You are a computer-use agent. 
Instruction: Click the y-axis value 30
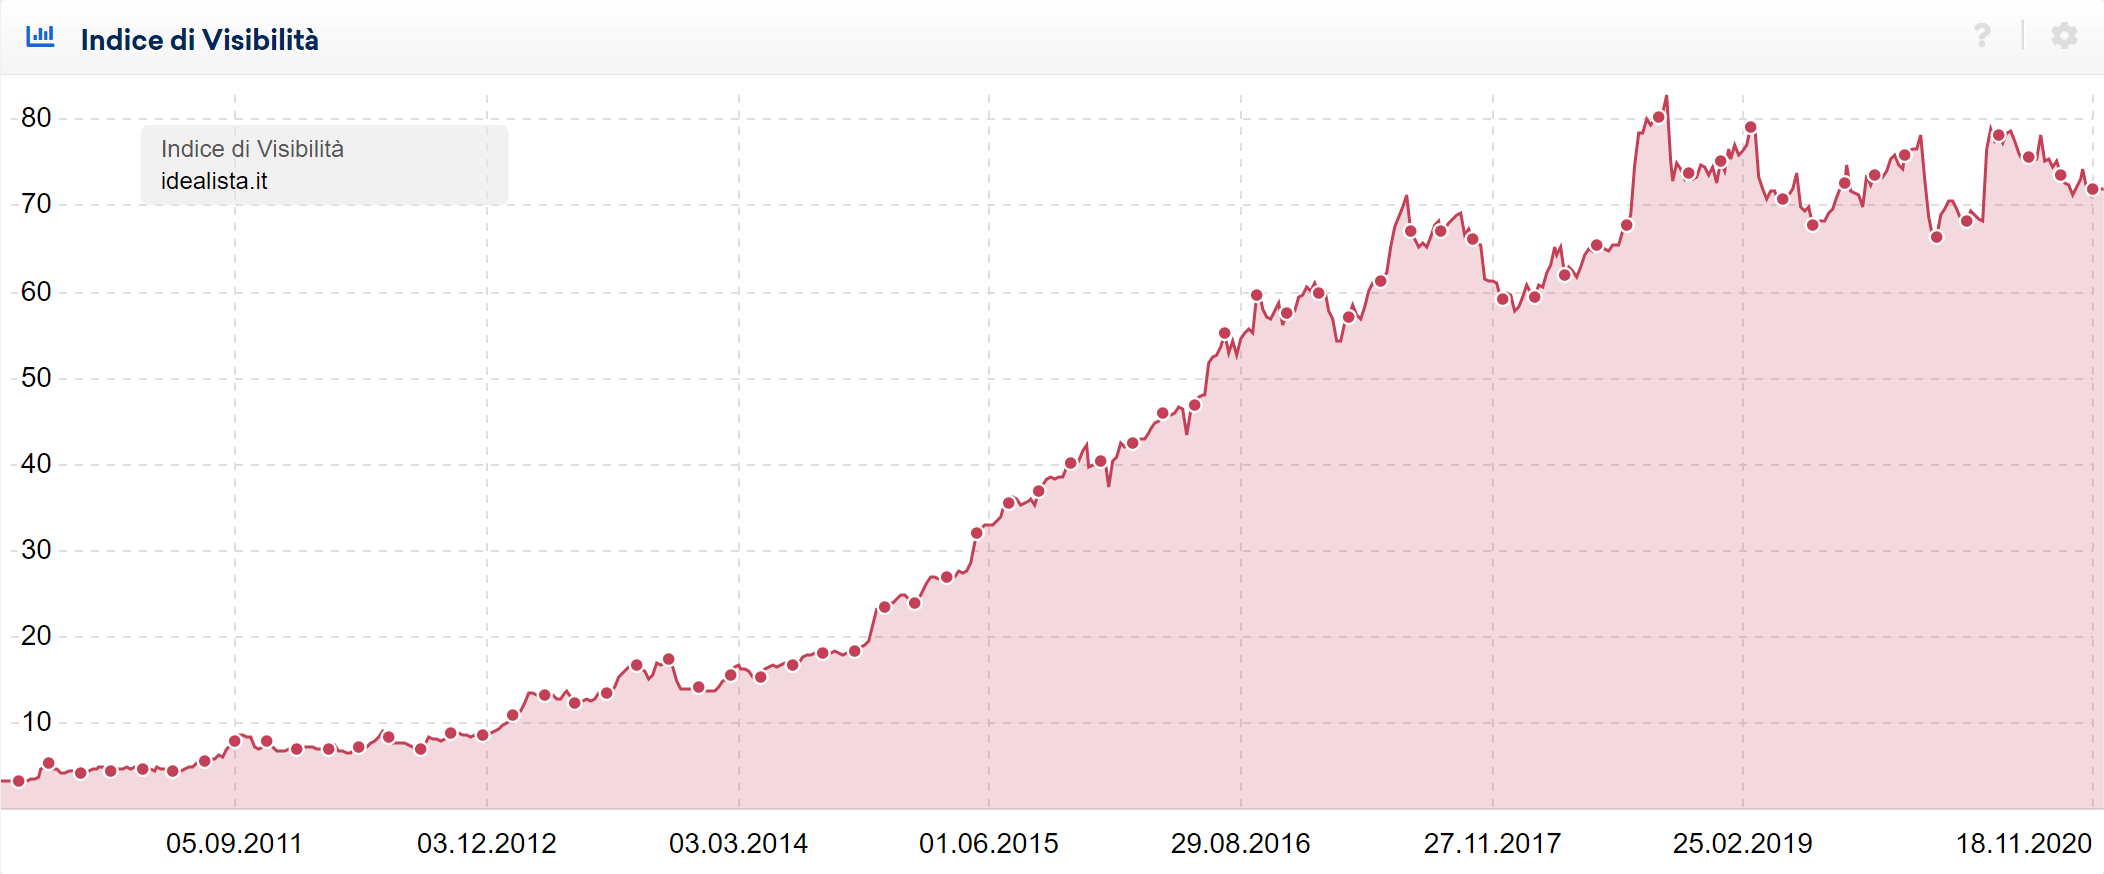[36, 550]
